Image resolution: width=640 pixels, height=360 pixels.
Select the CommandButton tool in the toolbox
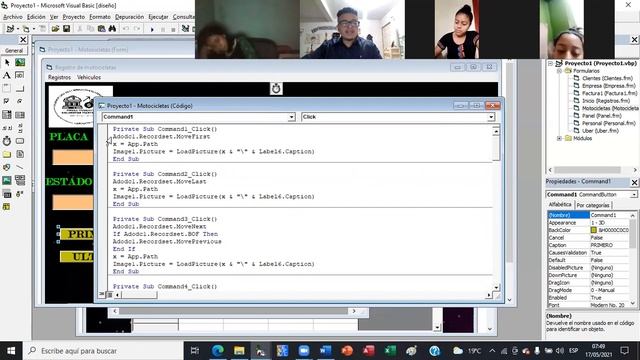[x=20, y=89]
